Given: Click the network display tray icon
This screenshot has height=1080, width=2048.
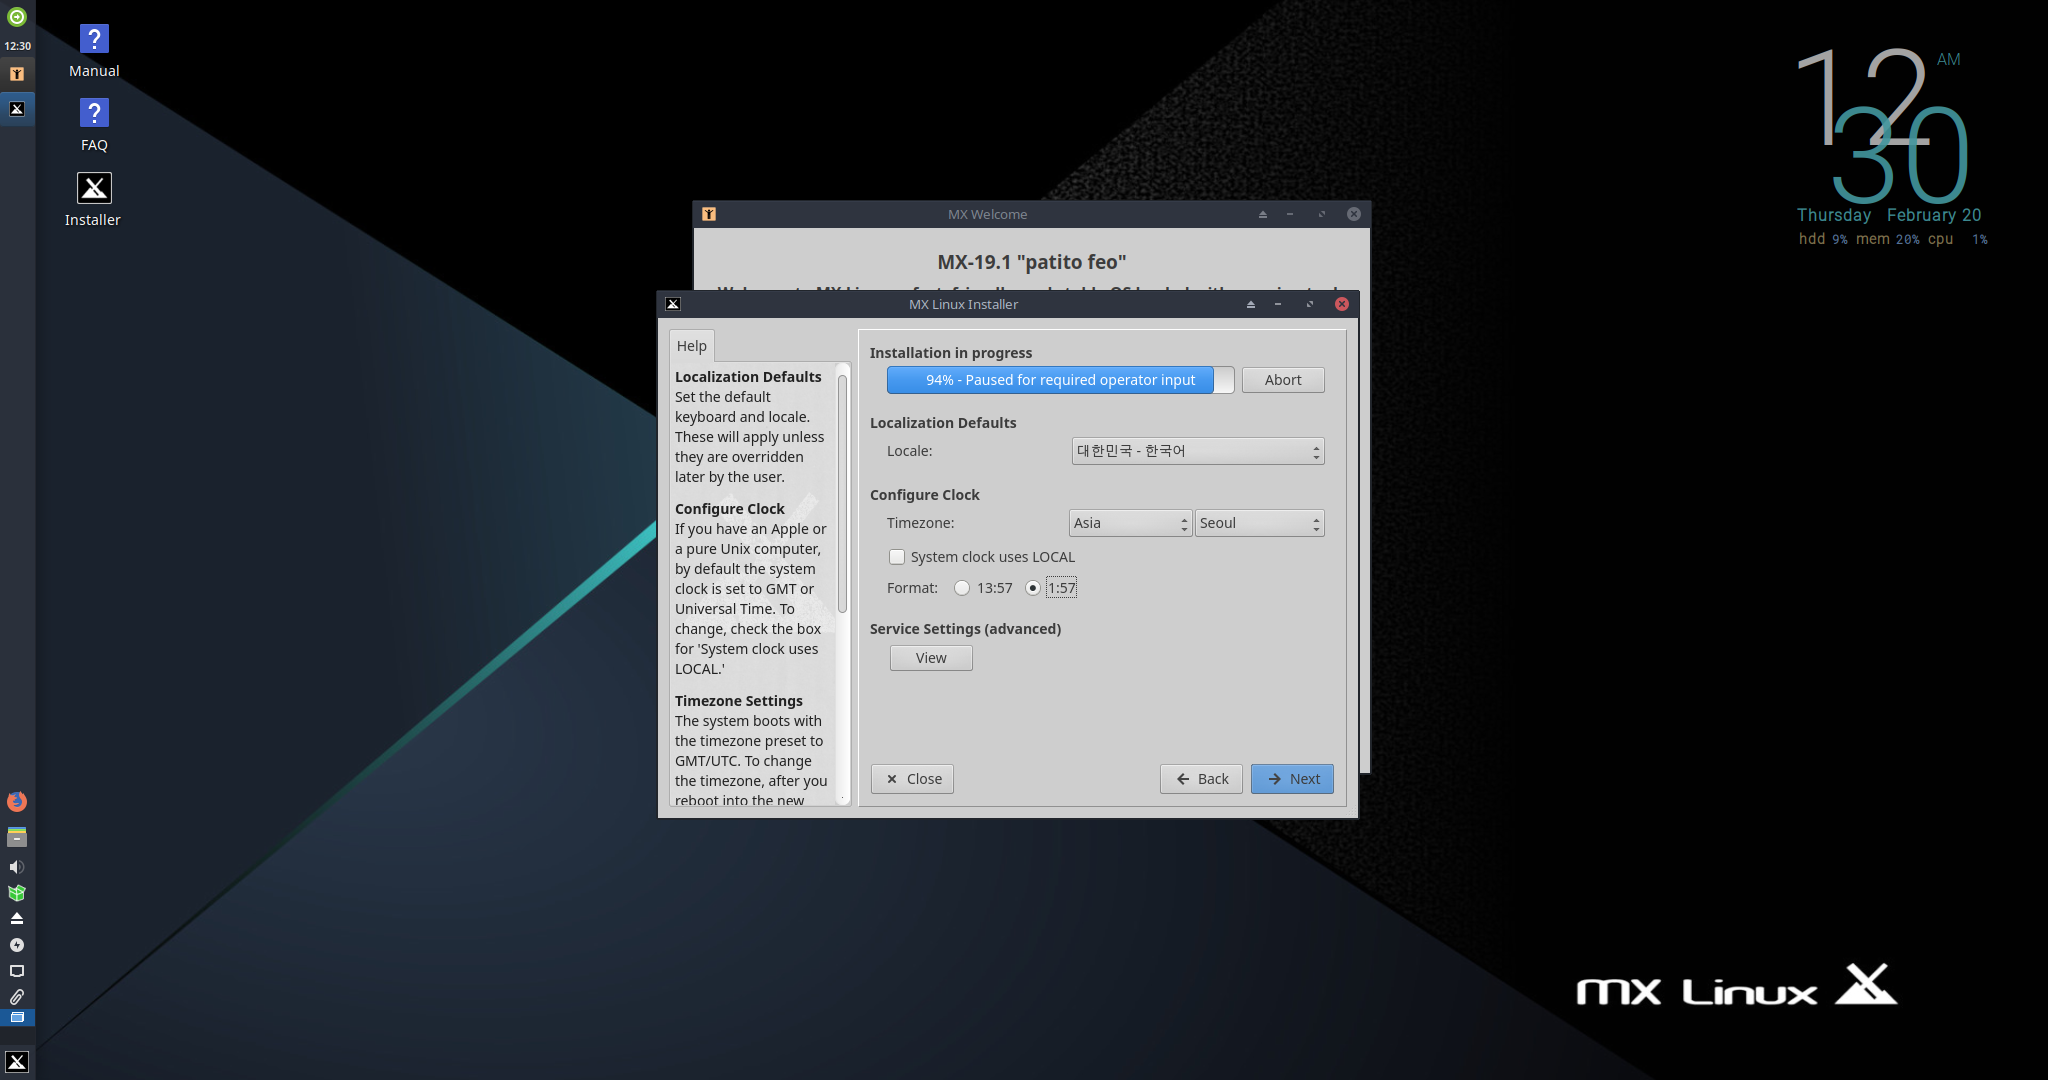Looking at the screenshot, I should (17, 971).
